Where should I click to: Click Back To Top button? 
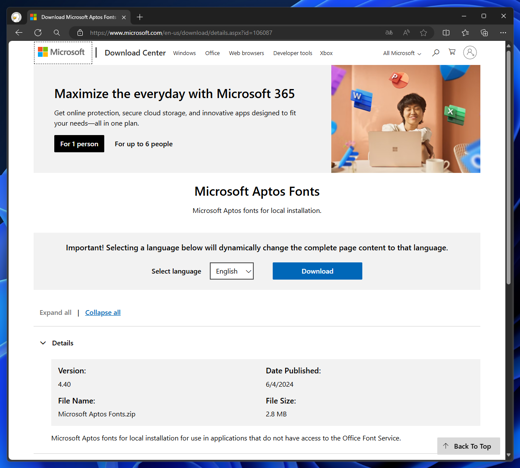coord(468,446)
